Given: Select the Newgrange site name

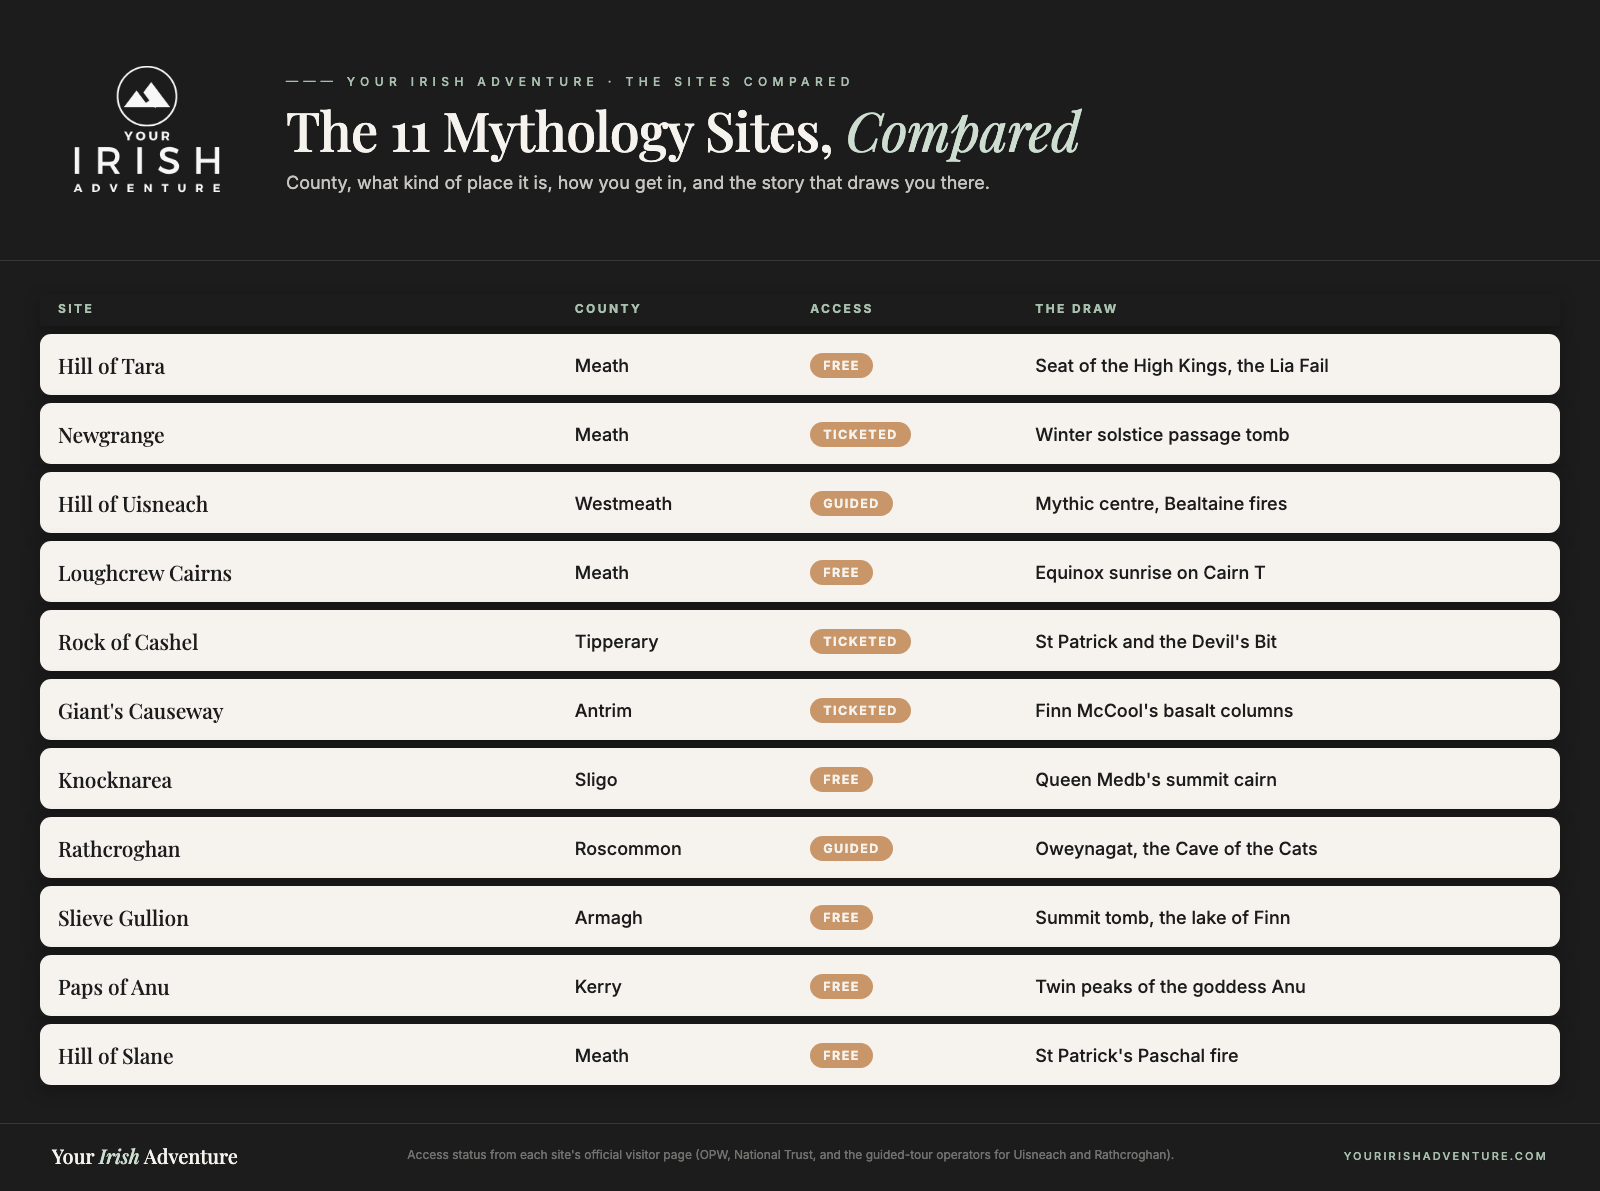Looking at the screenshot, I should pos(111,435).
